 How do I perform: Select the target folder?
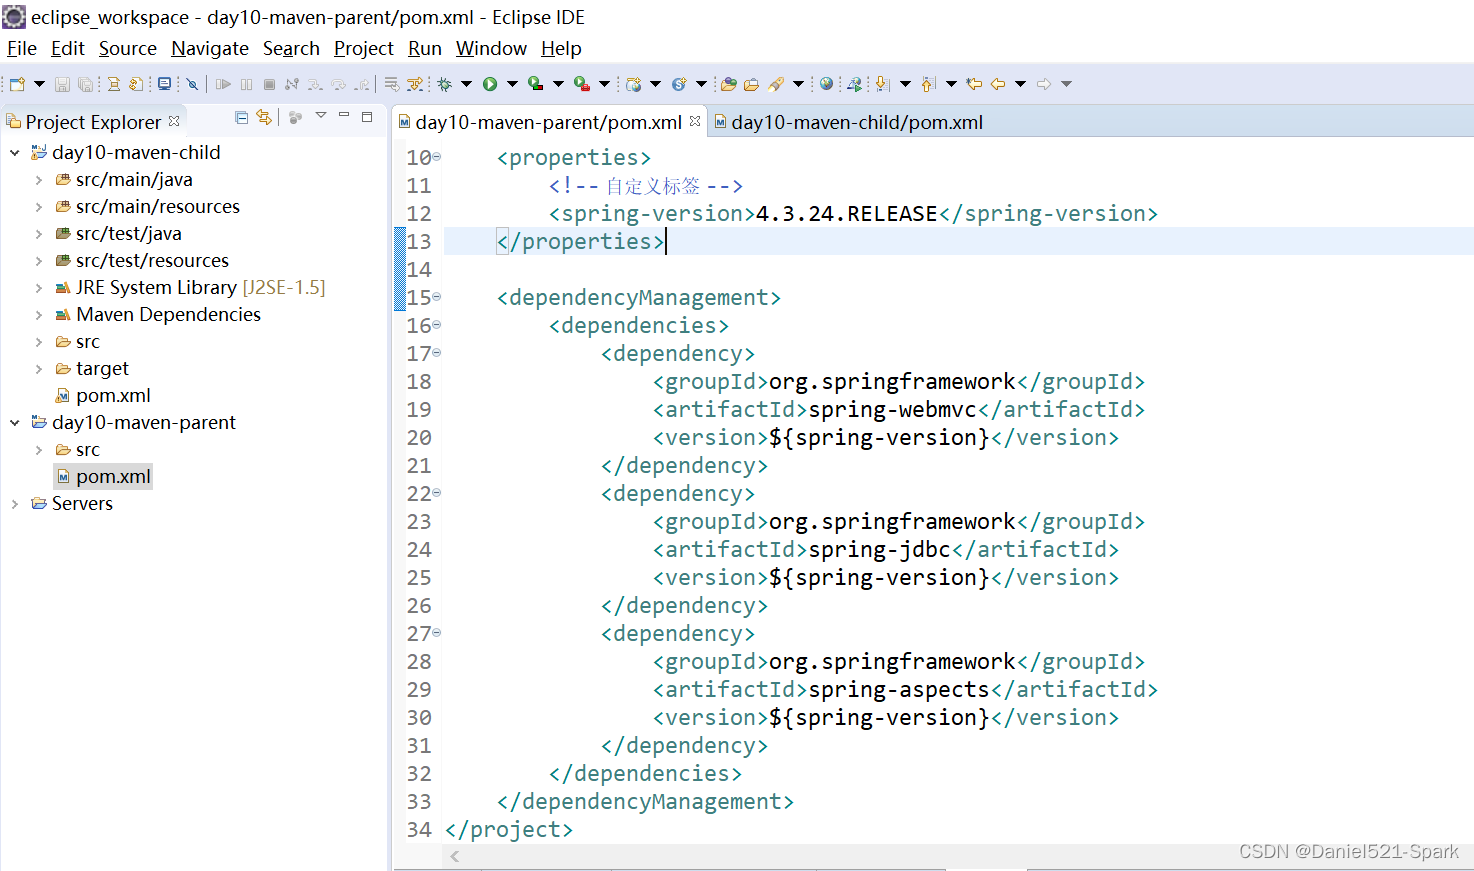tap(102, 369)
